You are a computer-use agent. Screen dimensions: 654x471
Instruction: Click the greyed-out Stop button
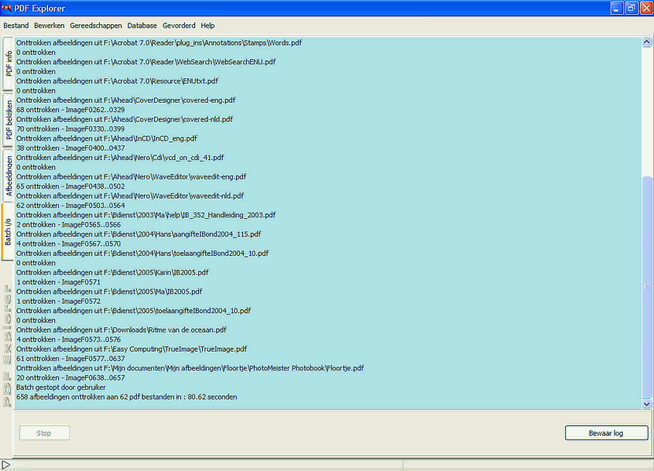click(x=44, y=433)
